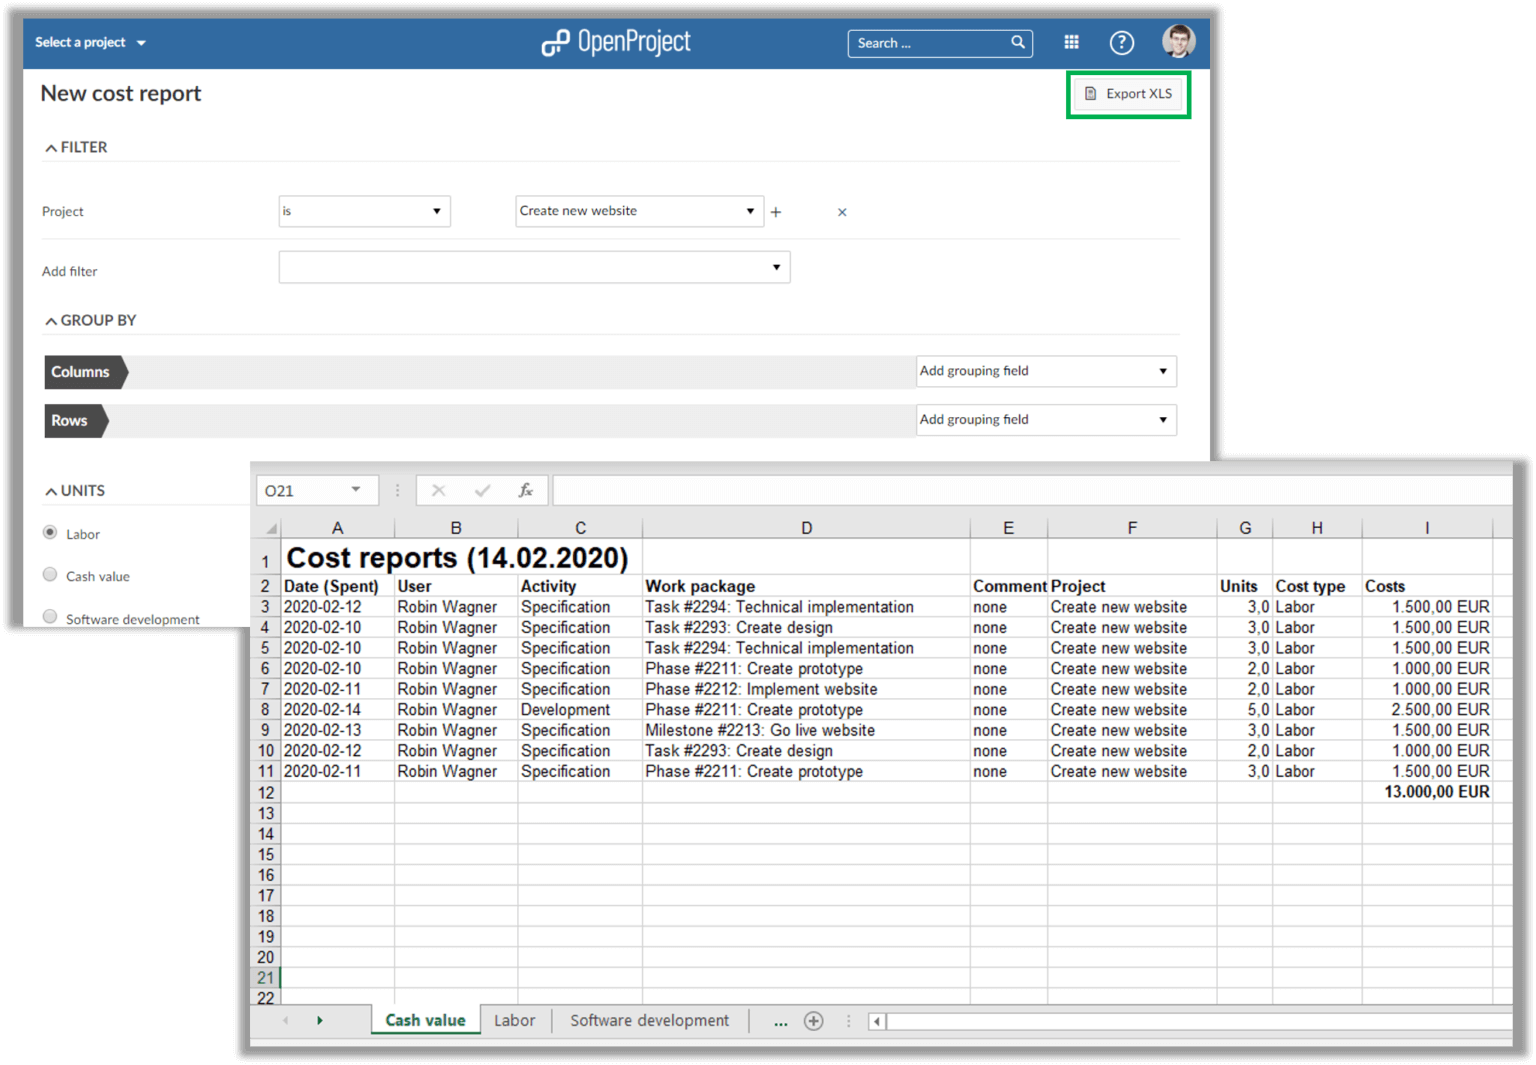
Task: Open the OpenProject help menu
Action: 1121,42
